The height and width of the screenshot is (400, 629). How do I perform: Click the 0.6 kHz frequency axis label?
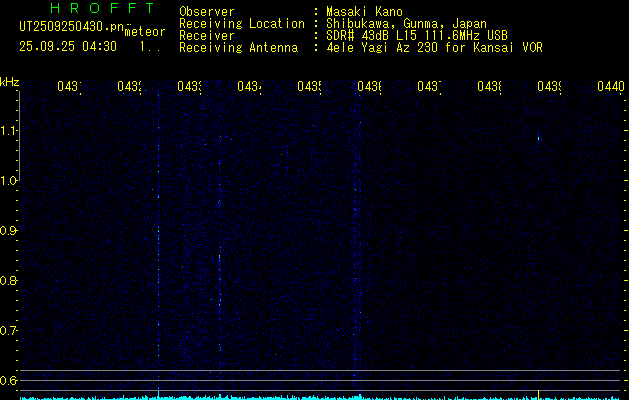coord(9,380)
